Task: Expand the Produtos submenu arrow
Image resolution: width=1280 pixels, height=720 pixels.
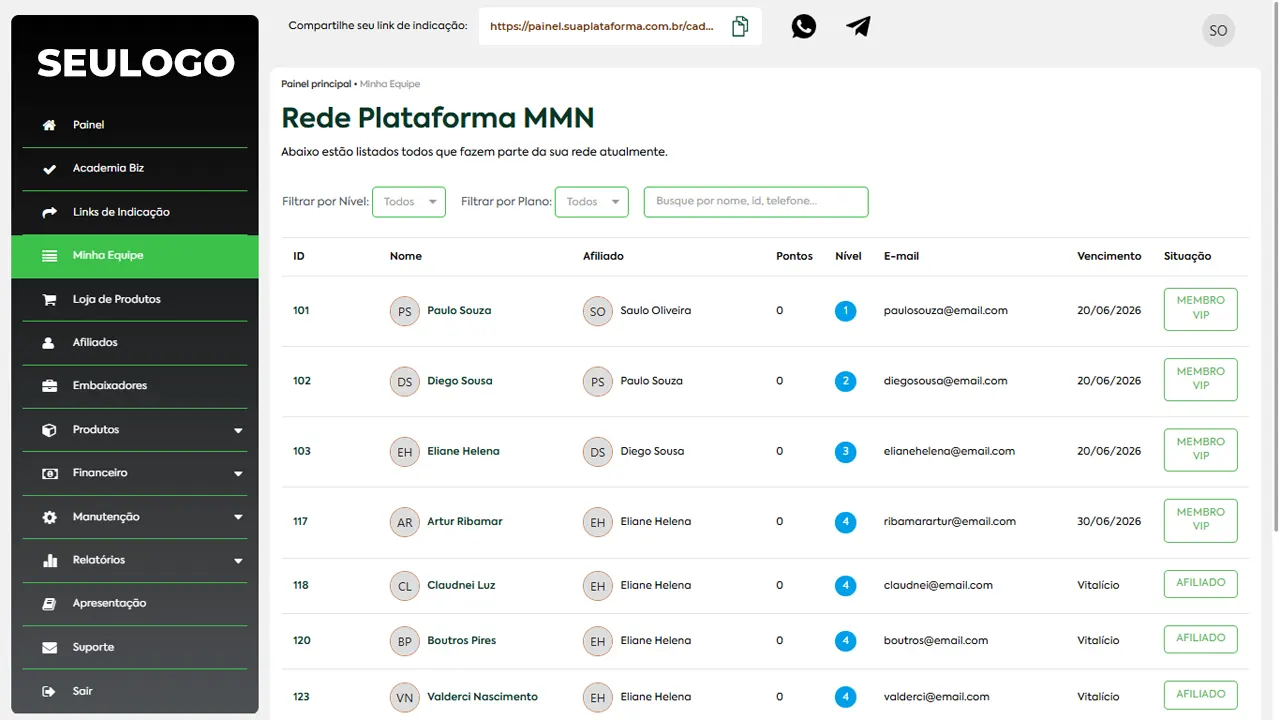Action: (238, 431)
